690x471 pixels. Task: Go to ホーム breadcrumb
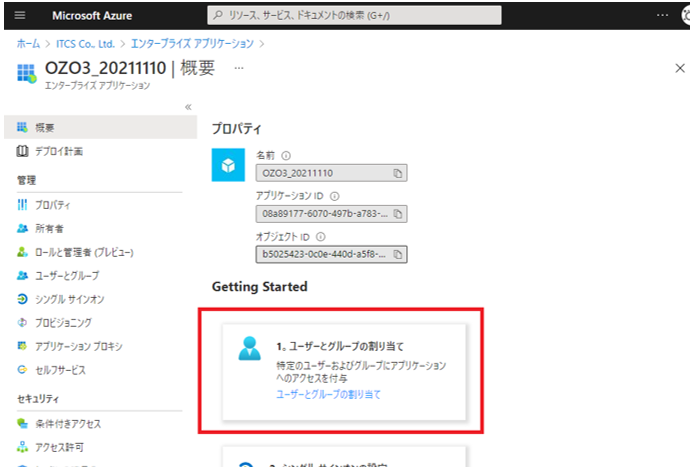[28, 44]
